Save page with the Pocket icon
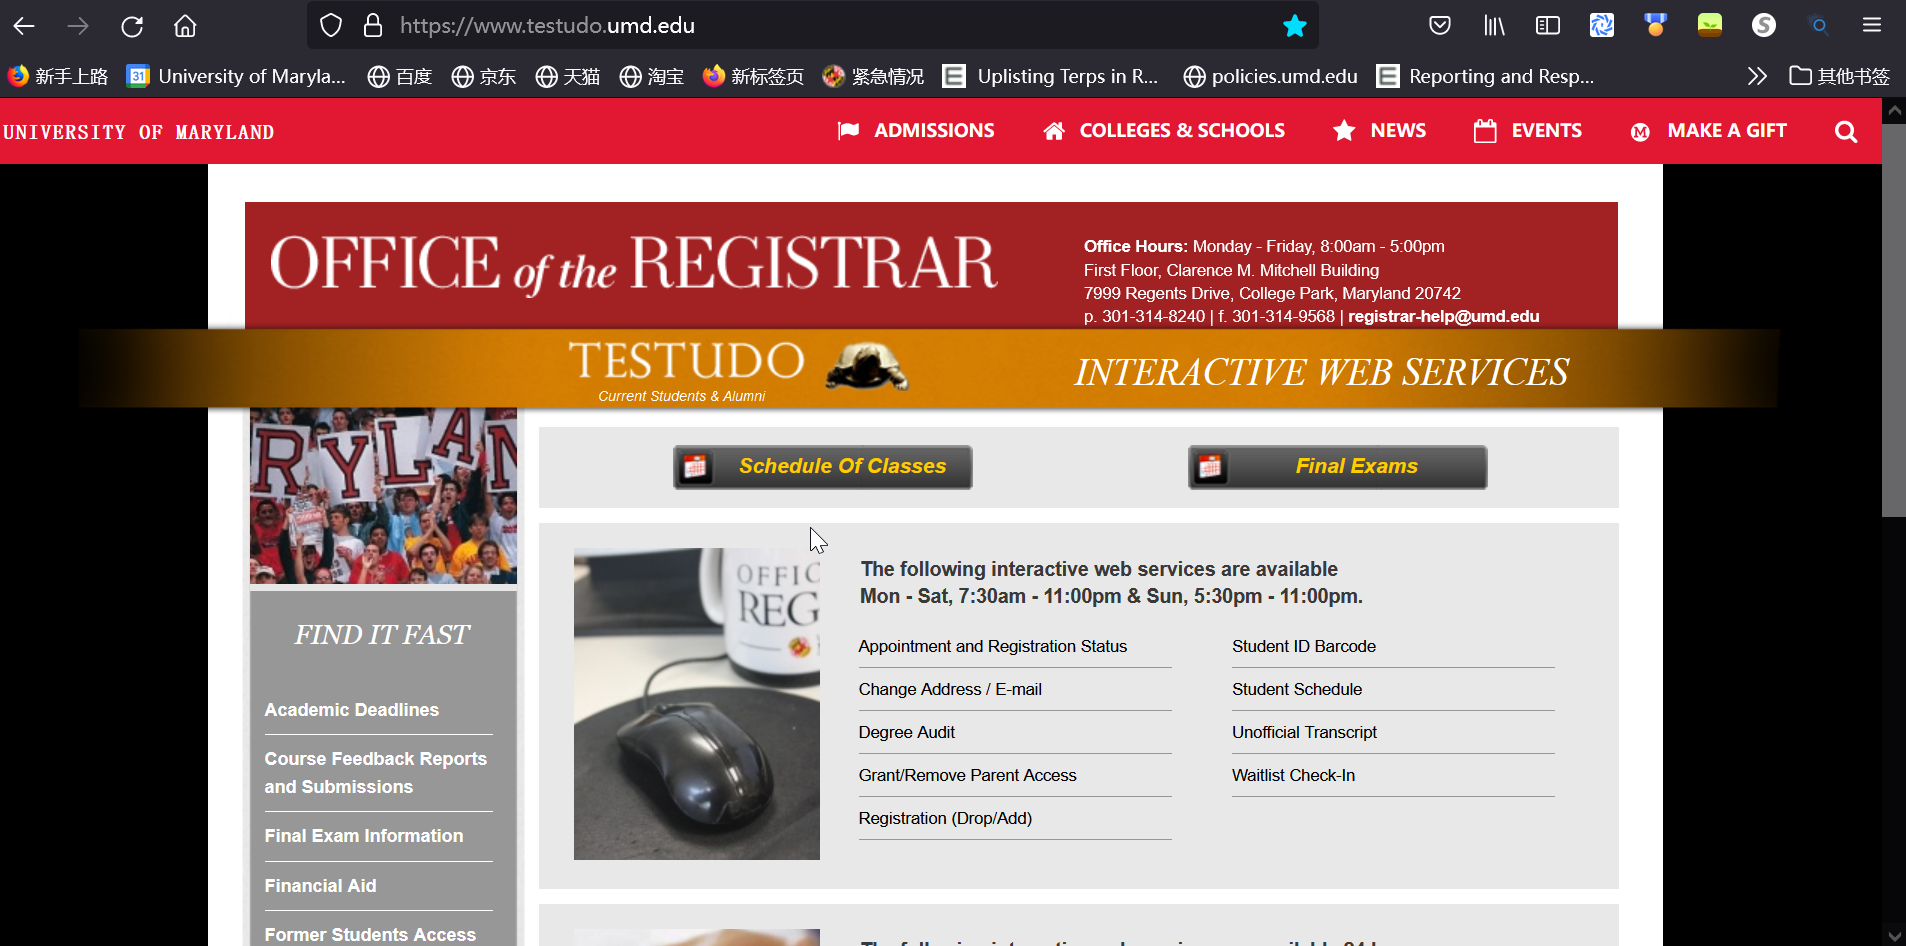This screenshot has width=1906, height=946. click(1439, 26)
